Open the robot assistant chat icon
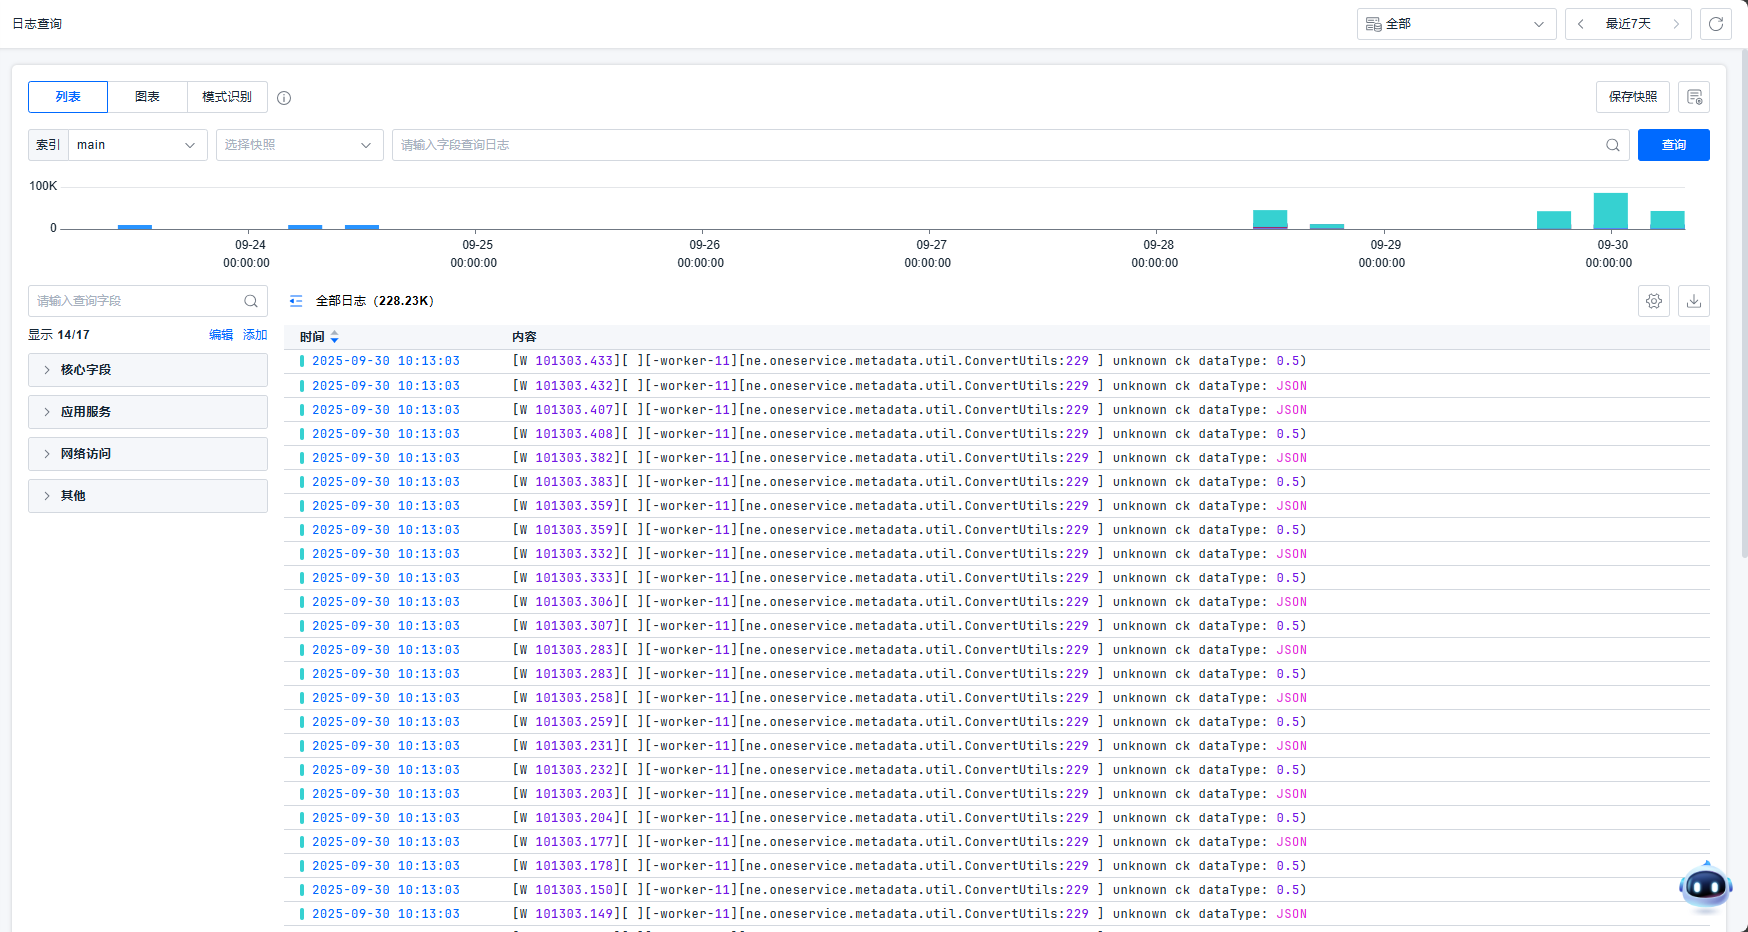This screenshot has height=932, width=1748. 1705,886
